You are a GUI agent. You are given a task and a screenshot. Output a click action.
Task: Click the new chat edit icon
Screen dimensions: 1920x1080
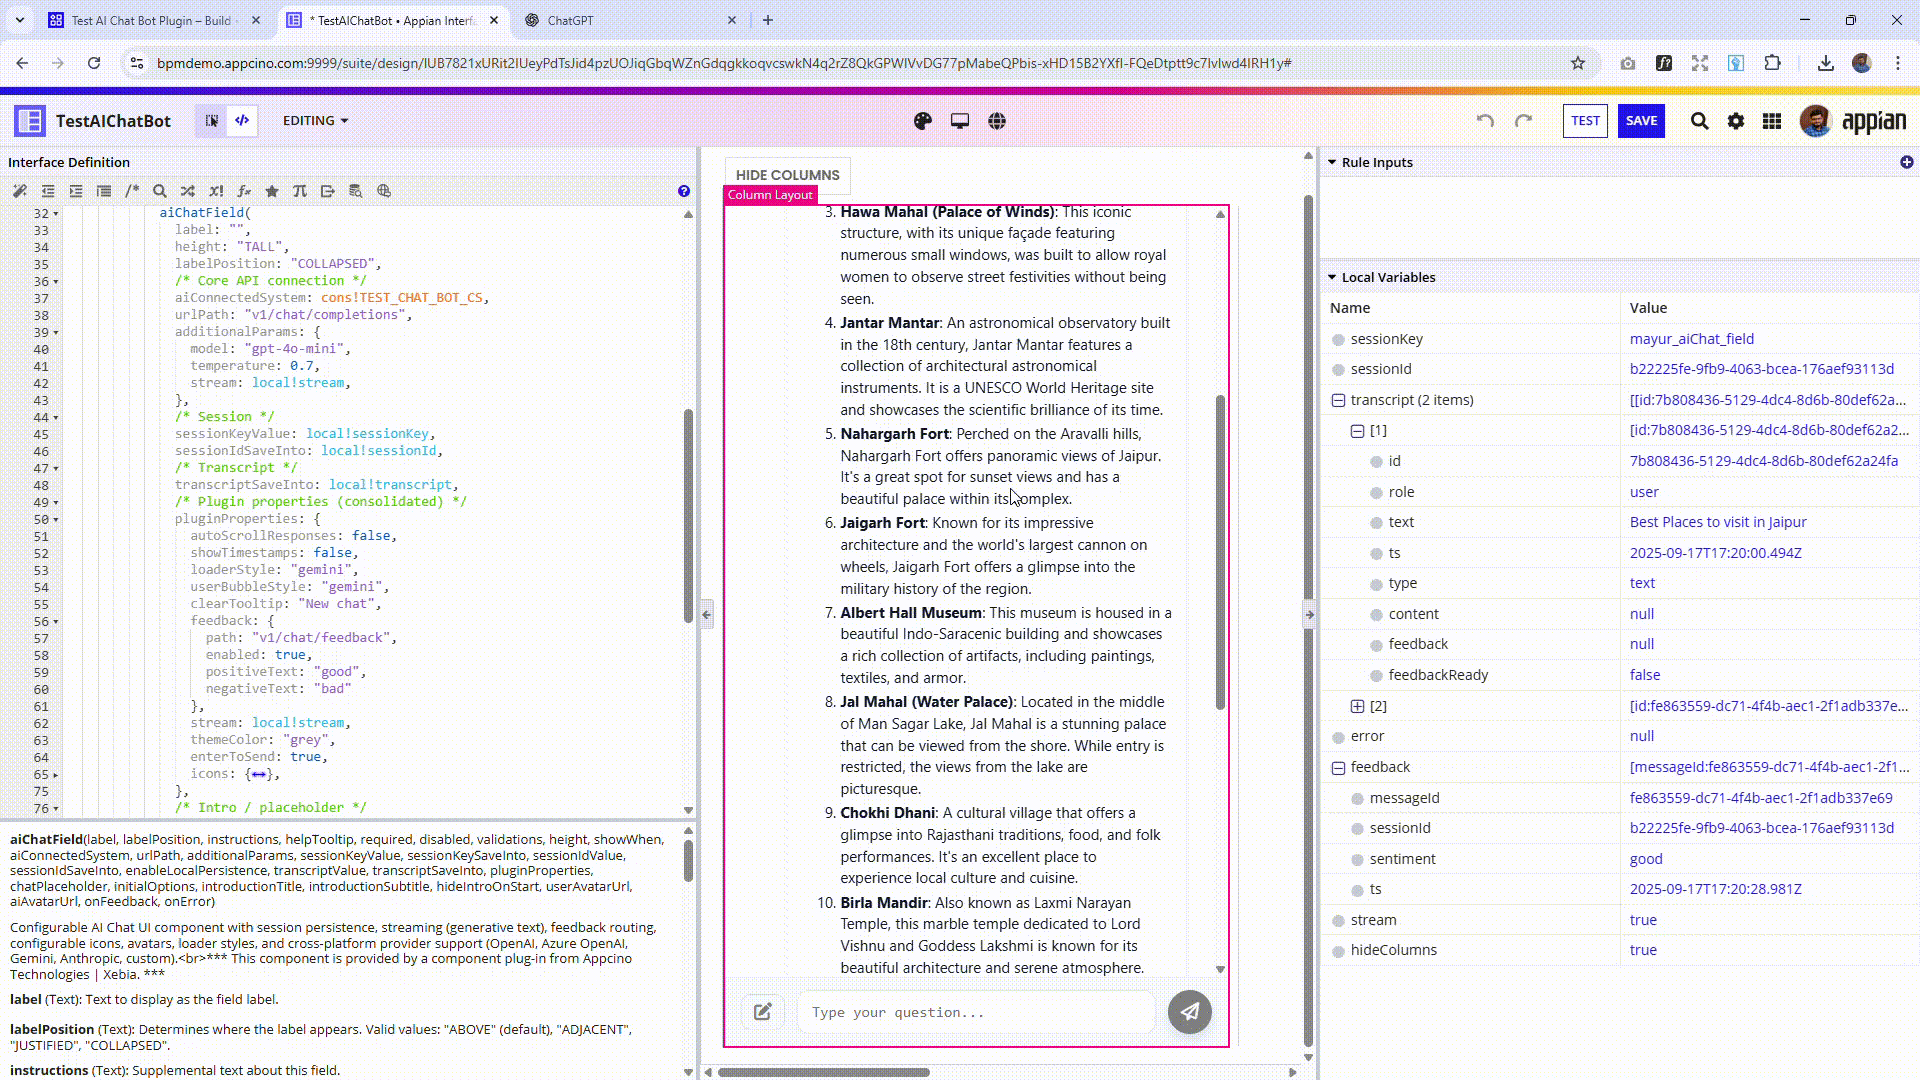pos(763,1012)
